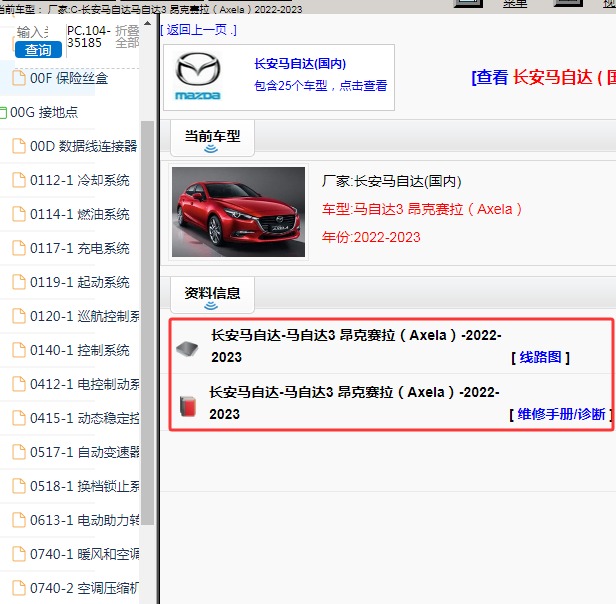
Task: Select 0740-1 暖风和空调 entry
Action: click(84, 554)
